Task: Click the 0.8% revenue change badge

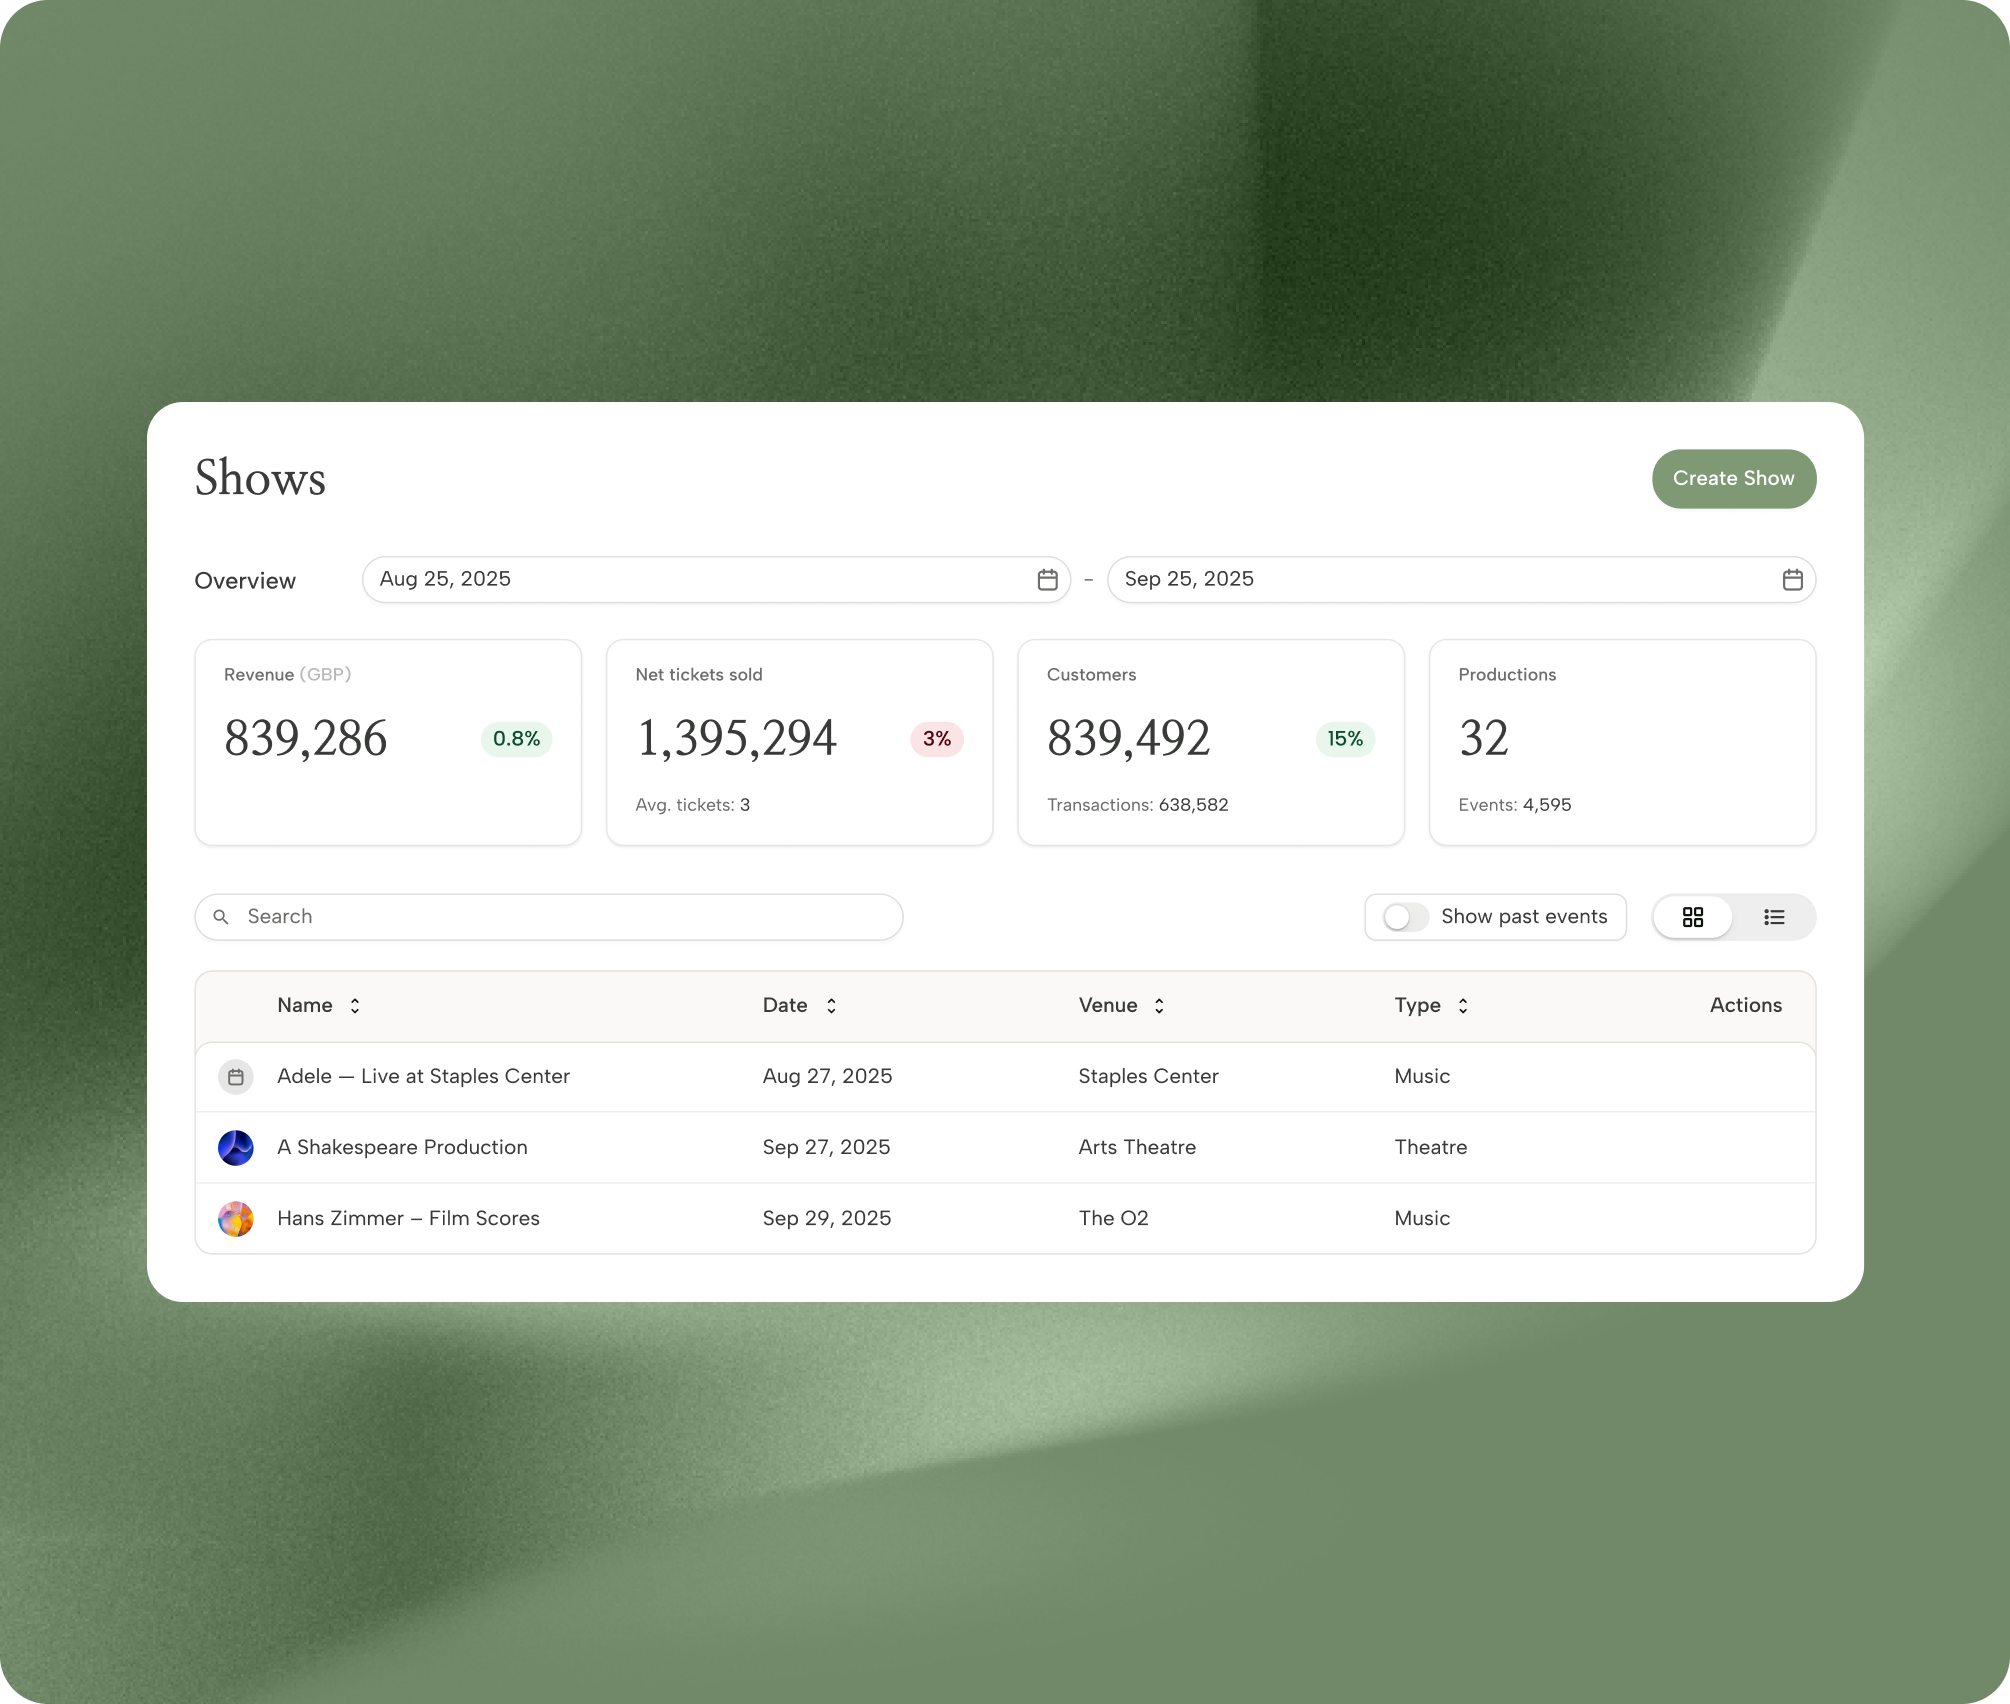Action: (x=516, y=739)
